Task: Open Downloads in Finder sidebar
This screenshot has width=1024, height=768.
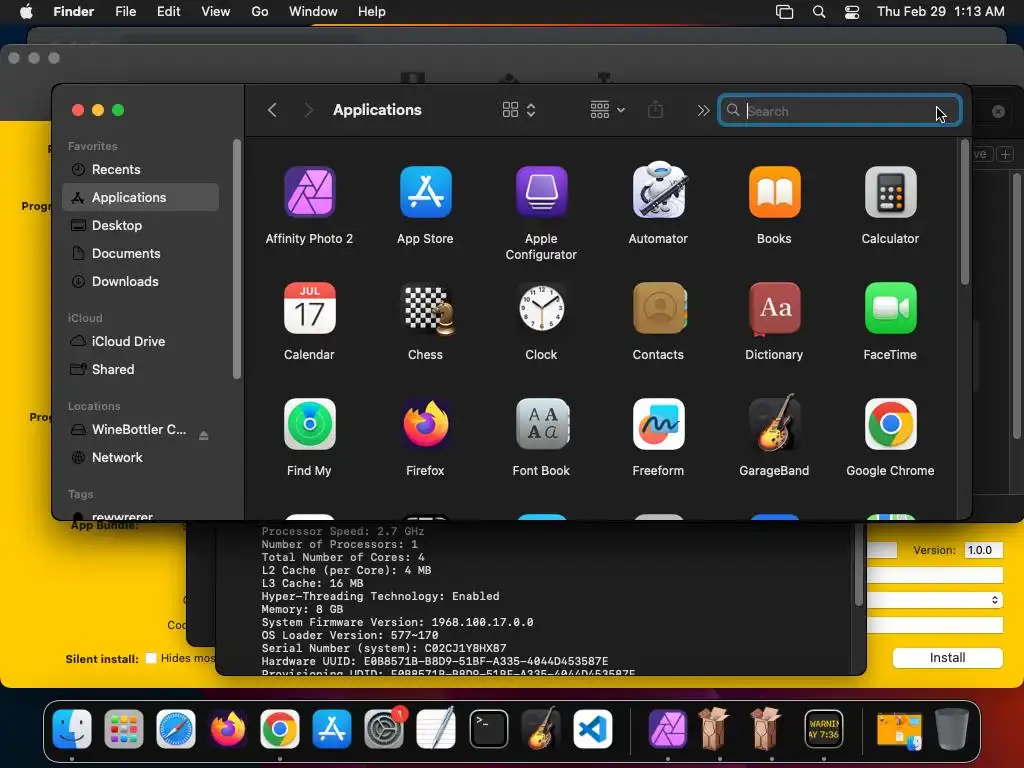Action: (140, 281)
